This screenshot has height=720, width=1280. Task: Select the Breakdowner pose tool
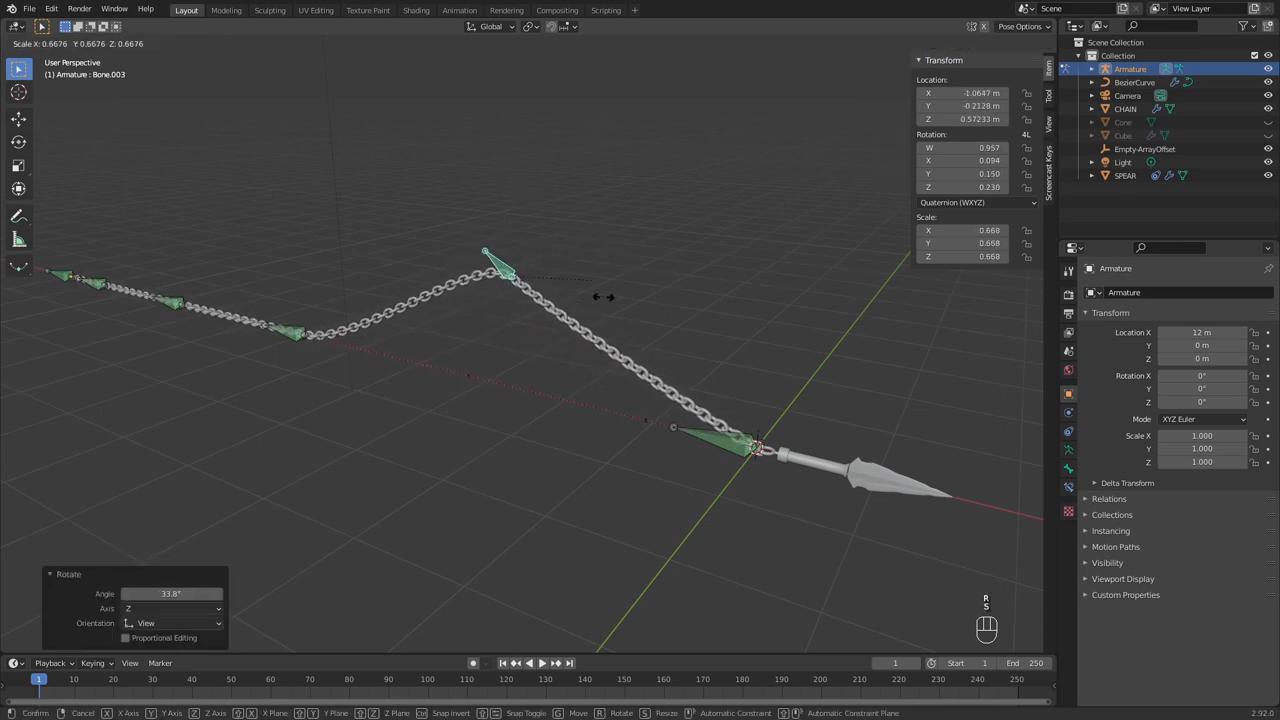[x=18, y=266]
